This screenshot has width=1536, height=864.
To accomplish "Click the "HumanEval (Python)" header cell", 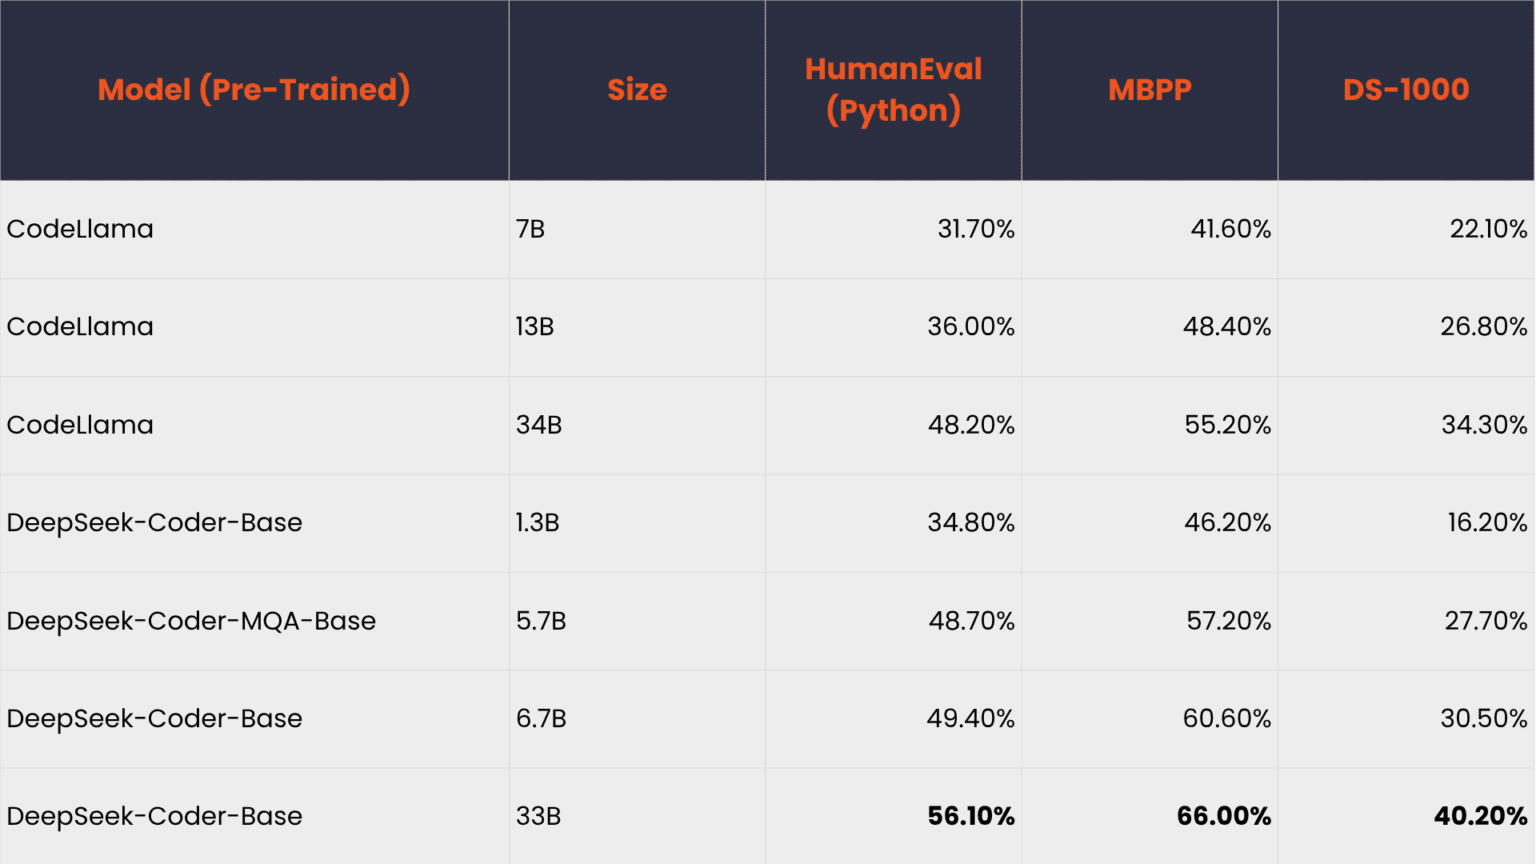I will coord(893,90).
